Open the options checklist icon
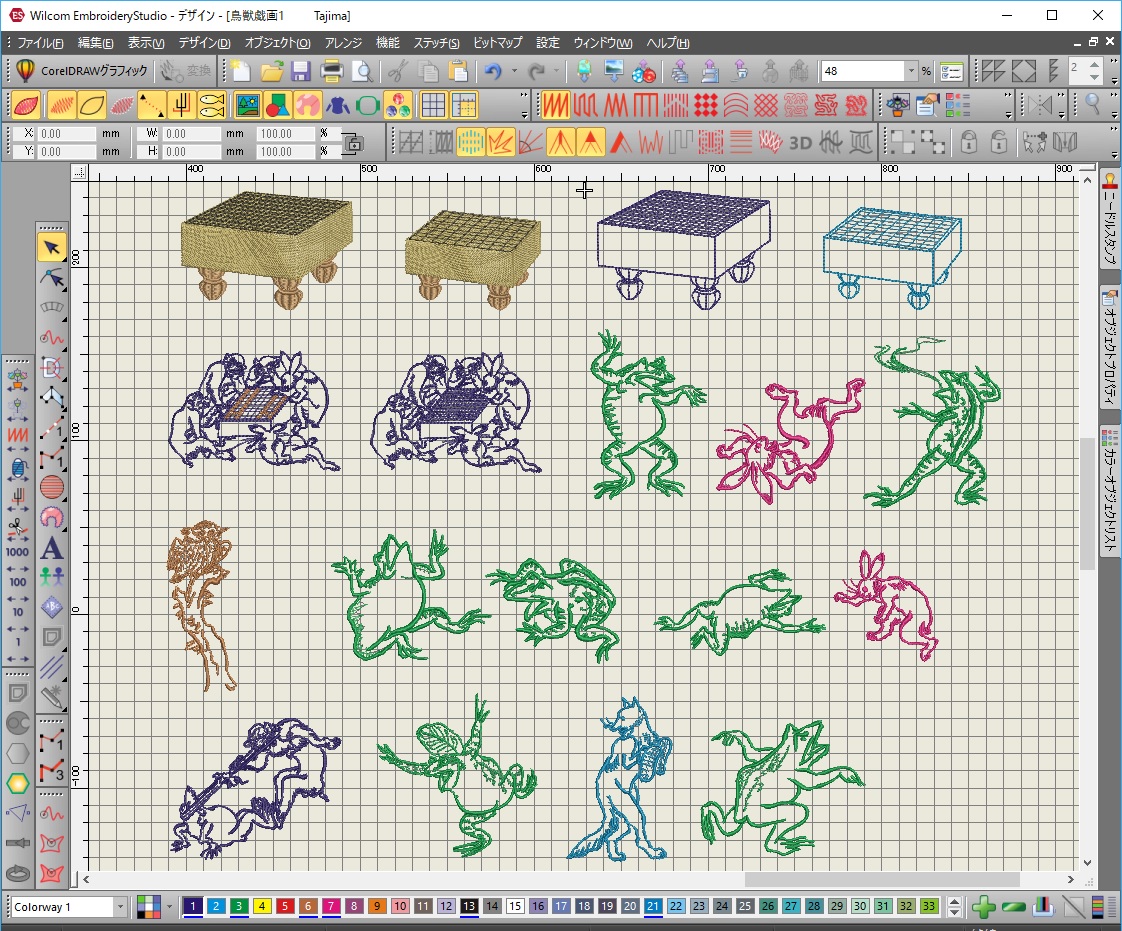Screen dimensions: 1122x931 [952, 71]
